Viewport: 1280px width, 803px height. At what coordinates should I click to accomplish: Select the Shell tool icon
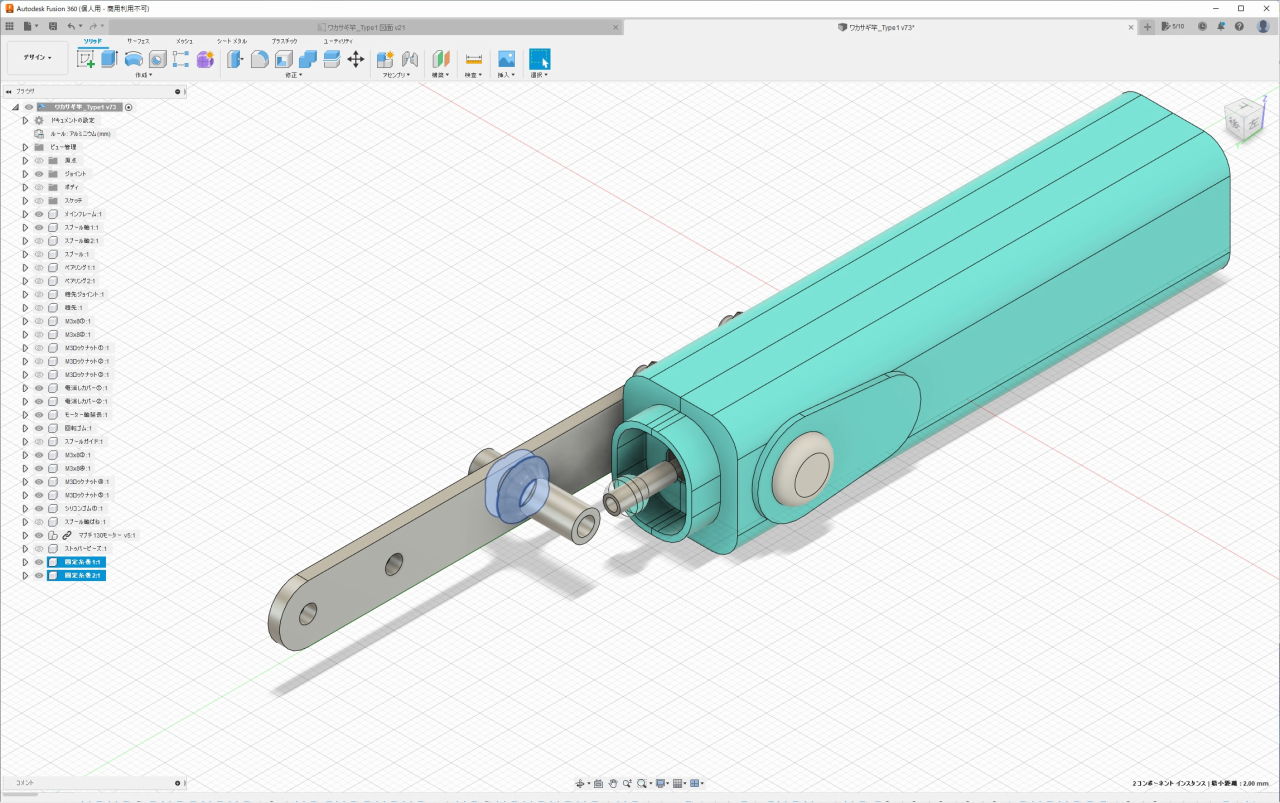coord(283,59)
